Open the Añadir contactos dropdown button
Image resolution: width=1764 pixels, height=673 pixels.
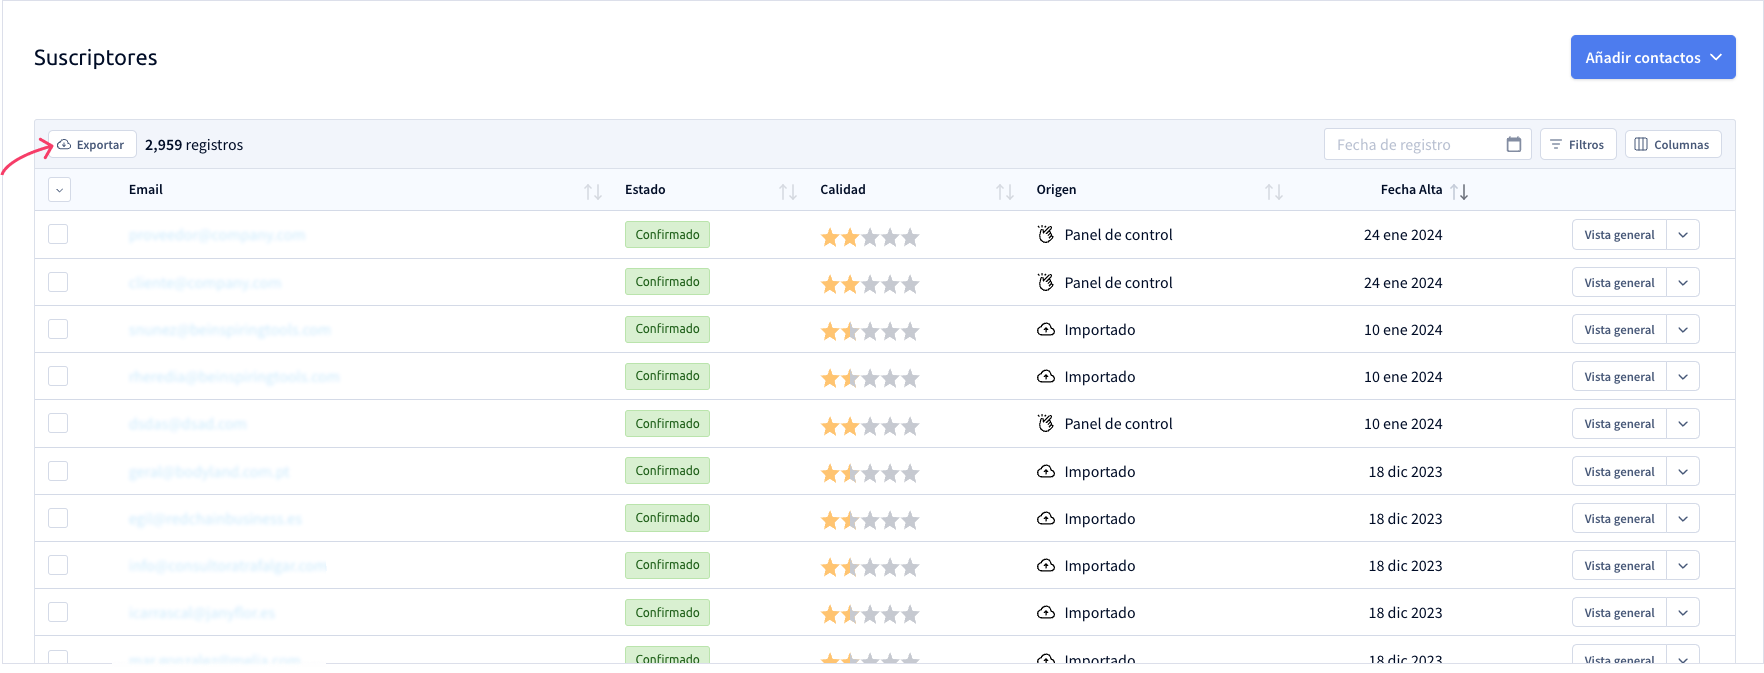pos(1652,57)
